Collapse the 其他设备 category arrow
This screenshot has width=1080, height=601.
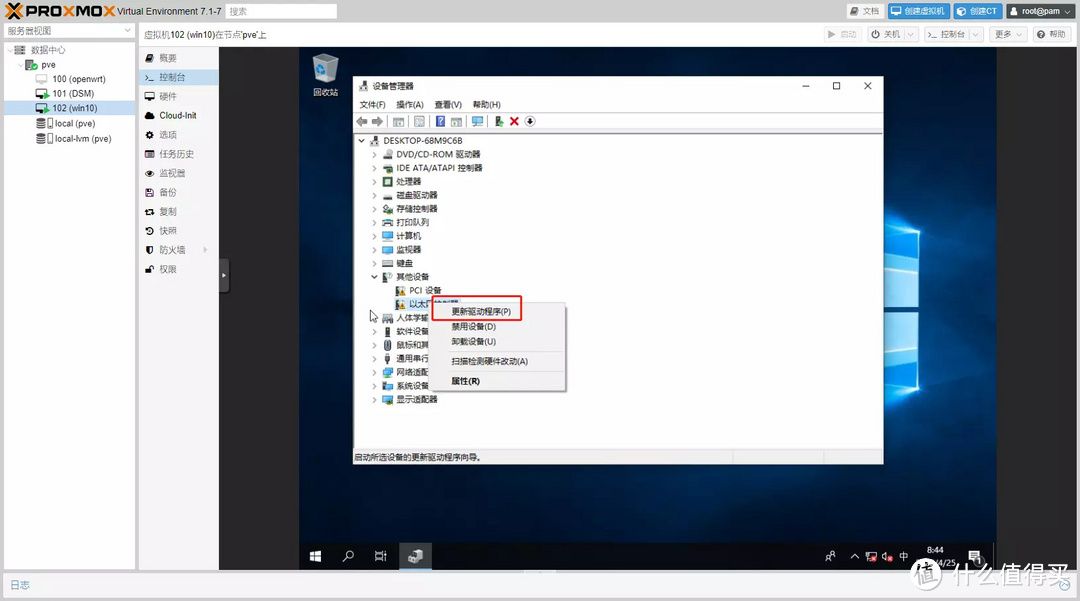[374, 277]
